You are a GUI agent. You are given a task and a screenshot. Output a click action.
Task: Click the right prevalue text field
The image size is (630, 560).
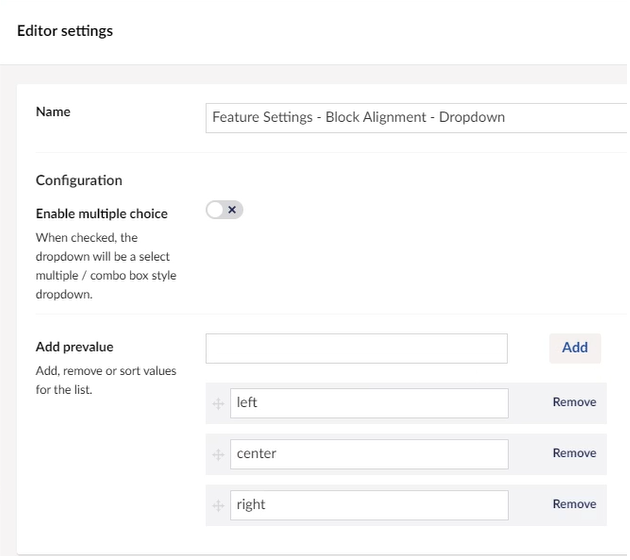pyautogui.click(x=368, y=505)
